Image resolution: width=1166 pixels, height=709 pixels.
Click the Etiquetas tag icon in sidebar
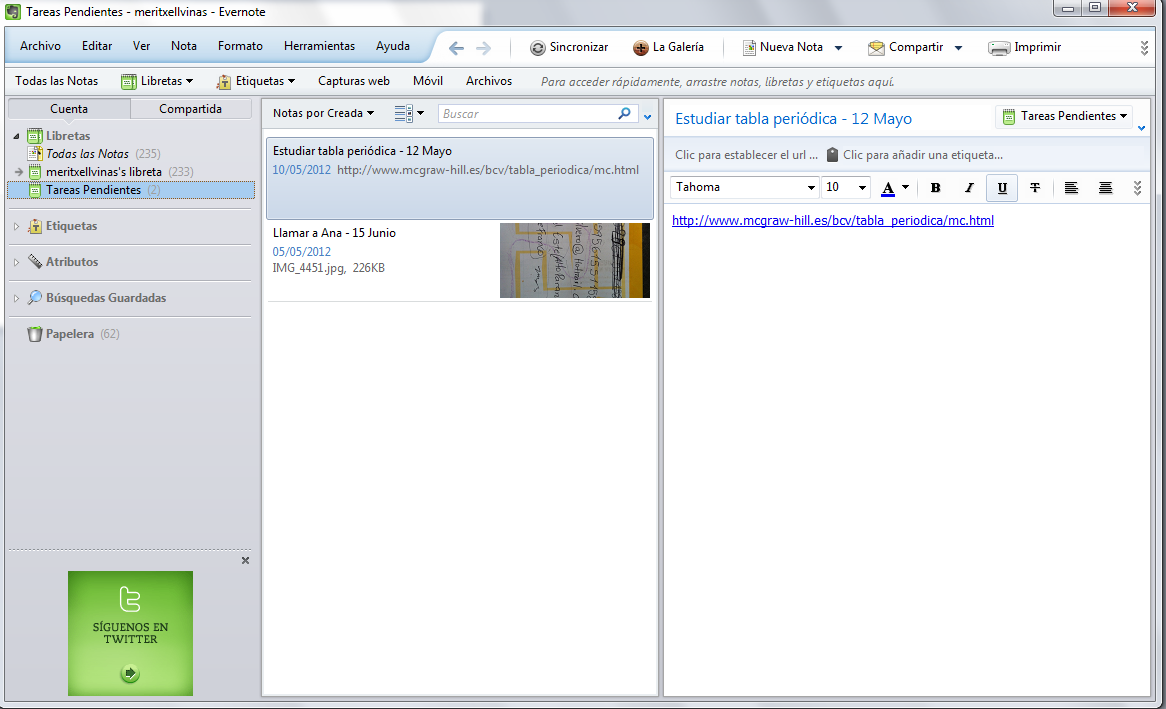(x=35, y=226)
